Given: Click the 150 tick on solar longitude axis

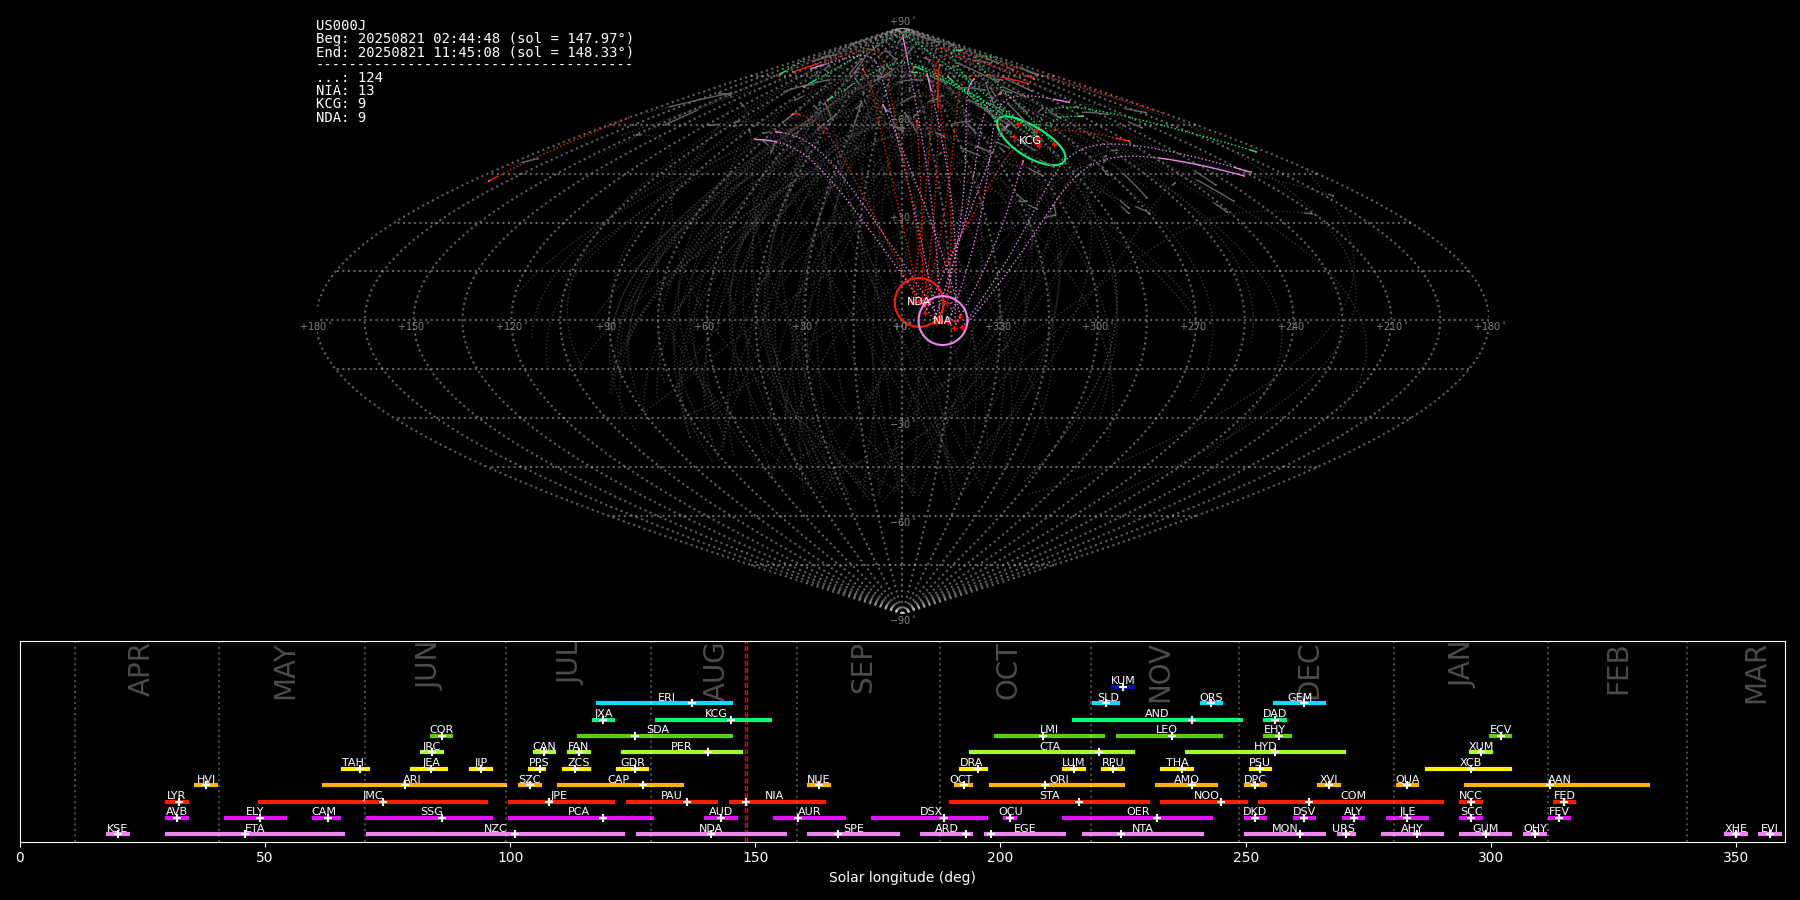Looking at the screenshot, I should pos(755,858).
